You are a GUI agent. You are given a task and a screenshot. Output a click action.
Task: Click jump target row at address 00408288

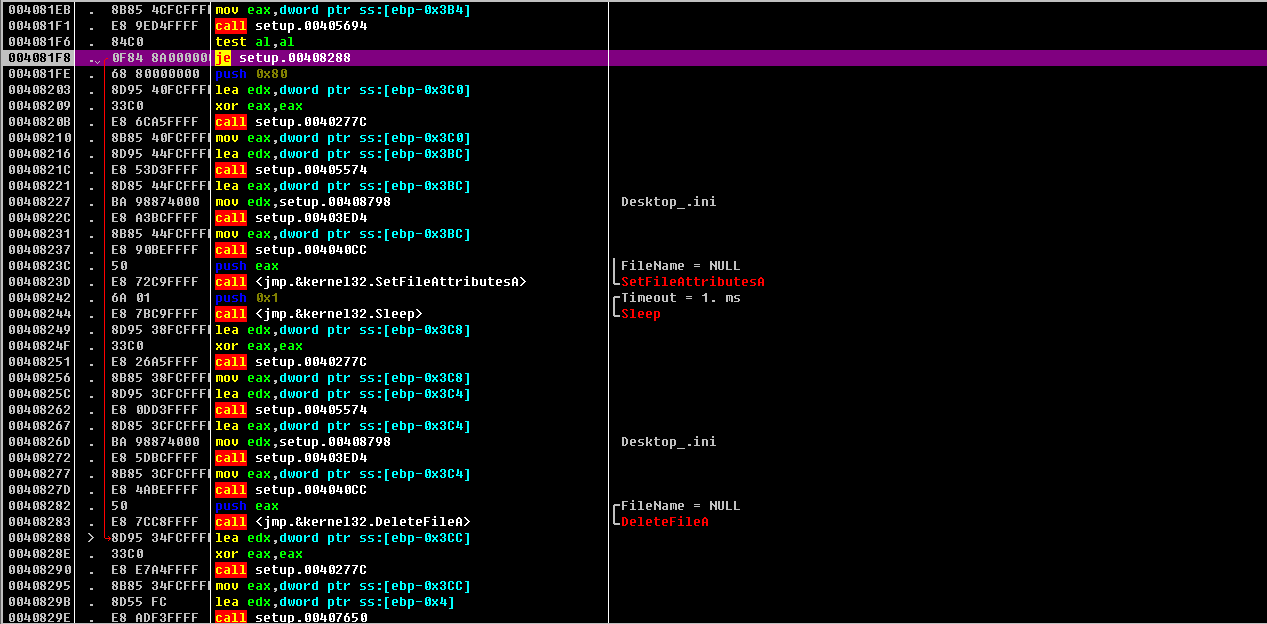pos(633,538)
